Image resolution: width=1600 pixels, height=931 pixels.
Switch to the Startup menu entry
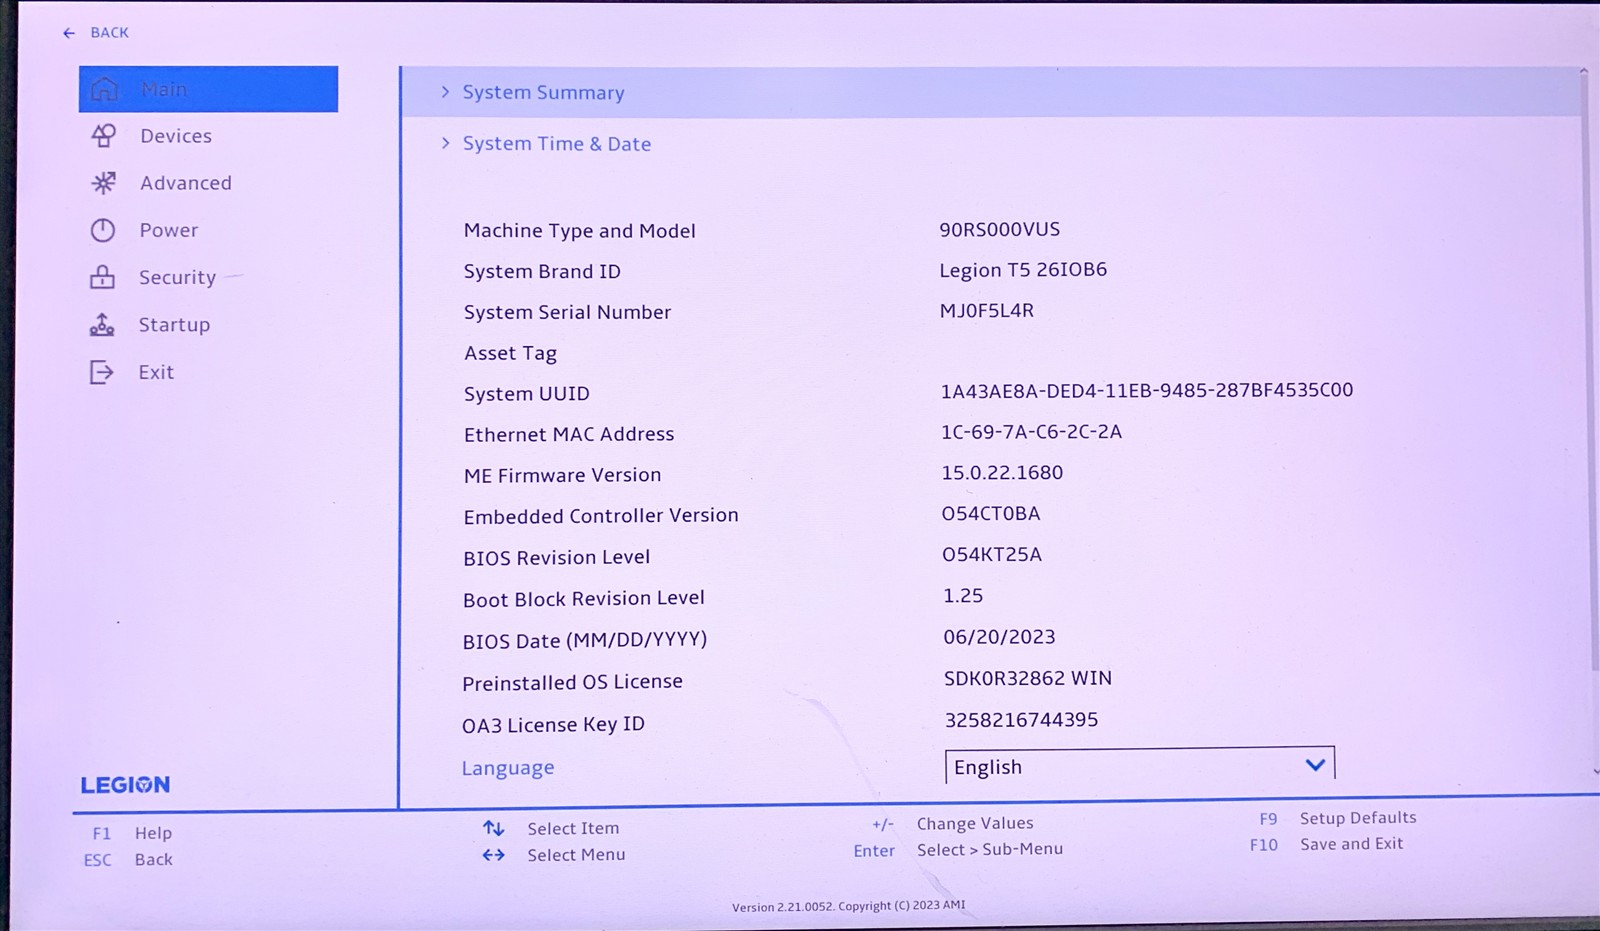(x=175, y=324)
